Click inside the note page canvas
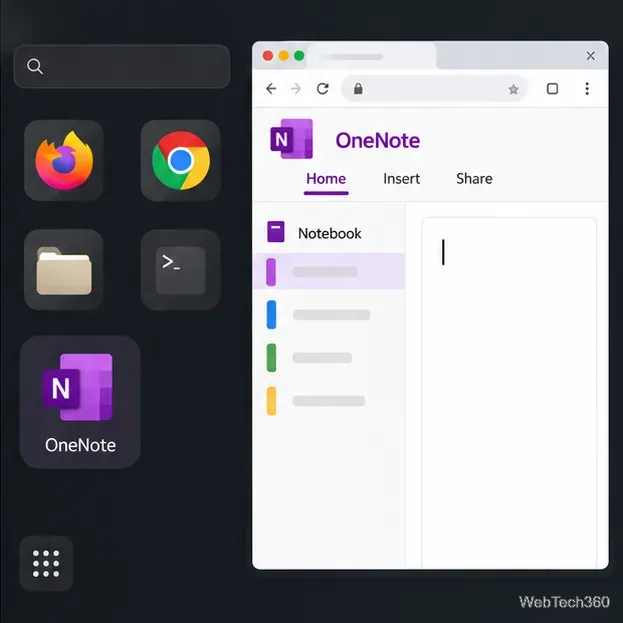 [x=509, y=393]
